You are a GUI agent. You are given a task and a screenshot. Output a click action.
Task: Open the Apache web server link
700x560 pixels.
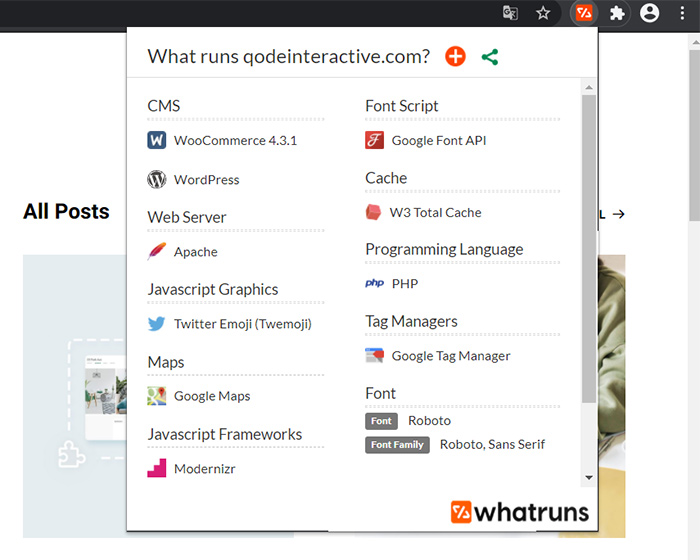pos(196,252)
